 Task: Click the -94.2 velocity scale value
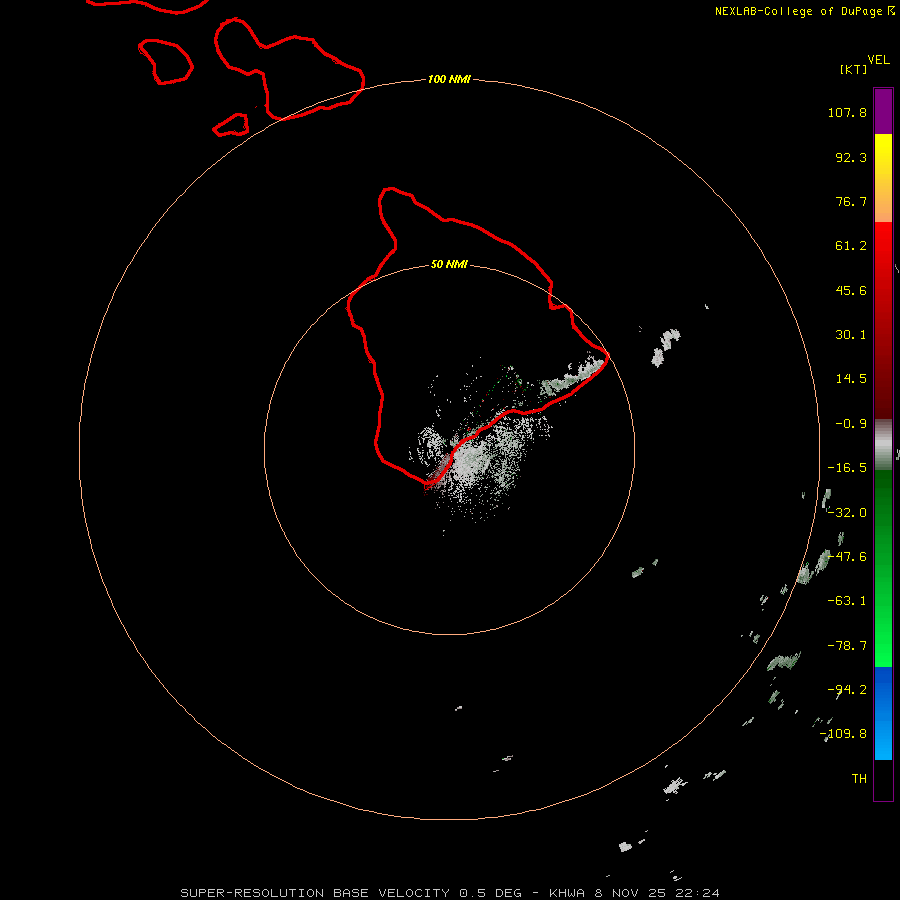pyautogui.click(x=847, y=690)
